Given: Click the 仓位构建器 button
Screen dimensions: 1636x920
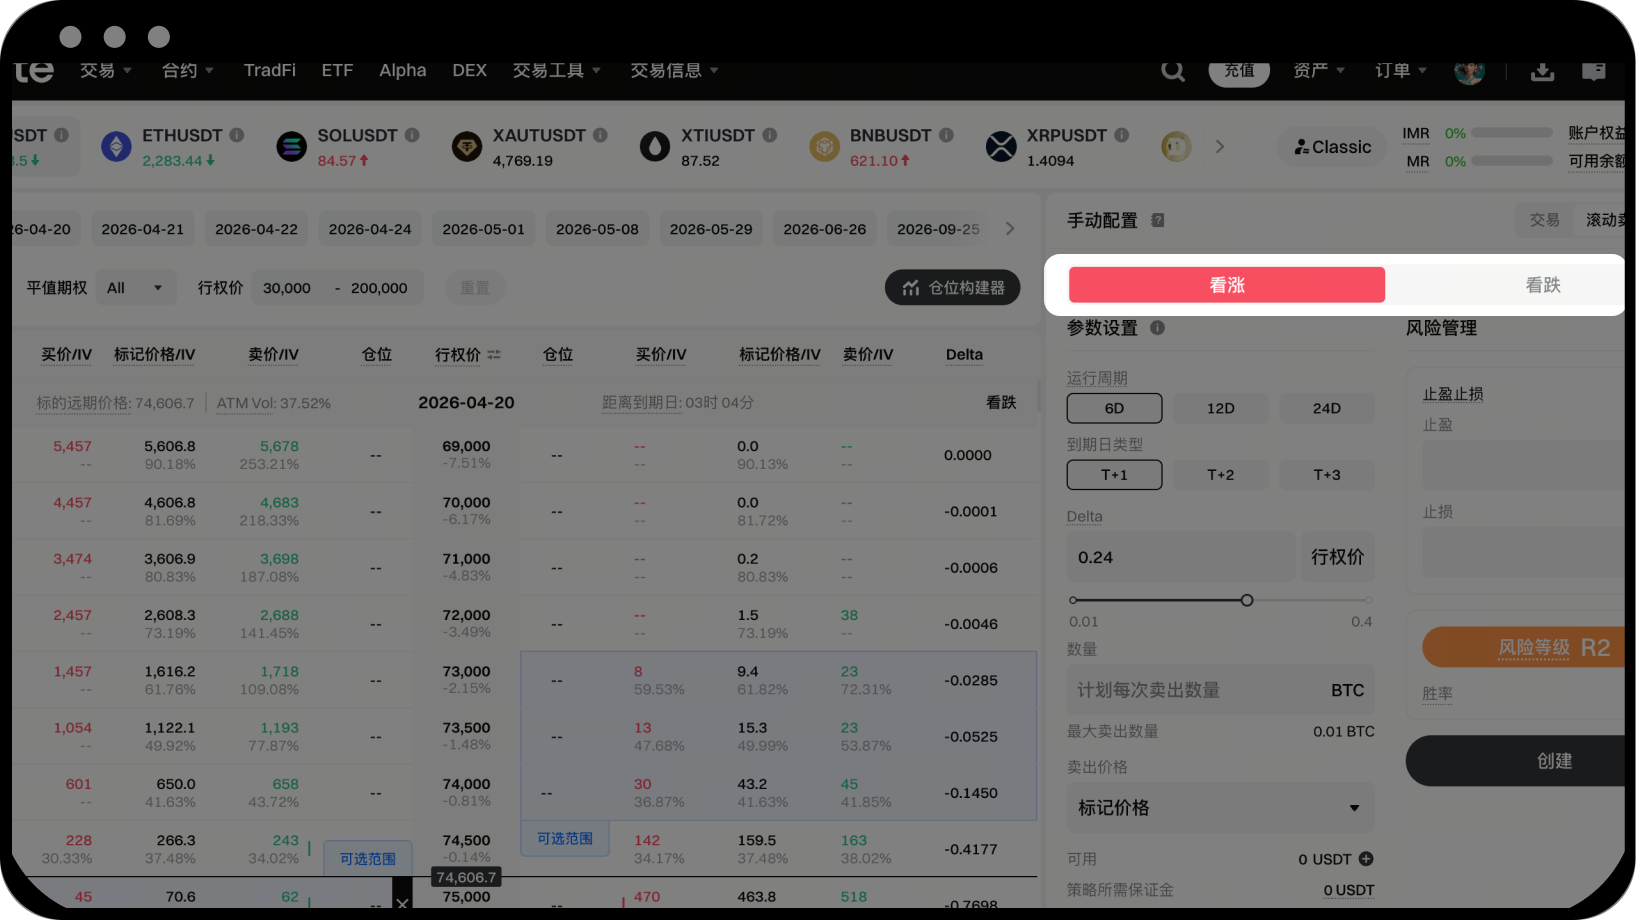Looking at the screenshot, I should 952,288.
